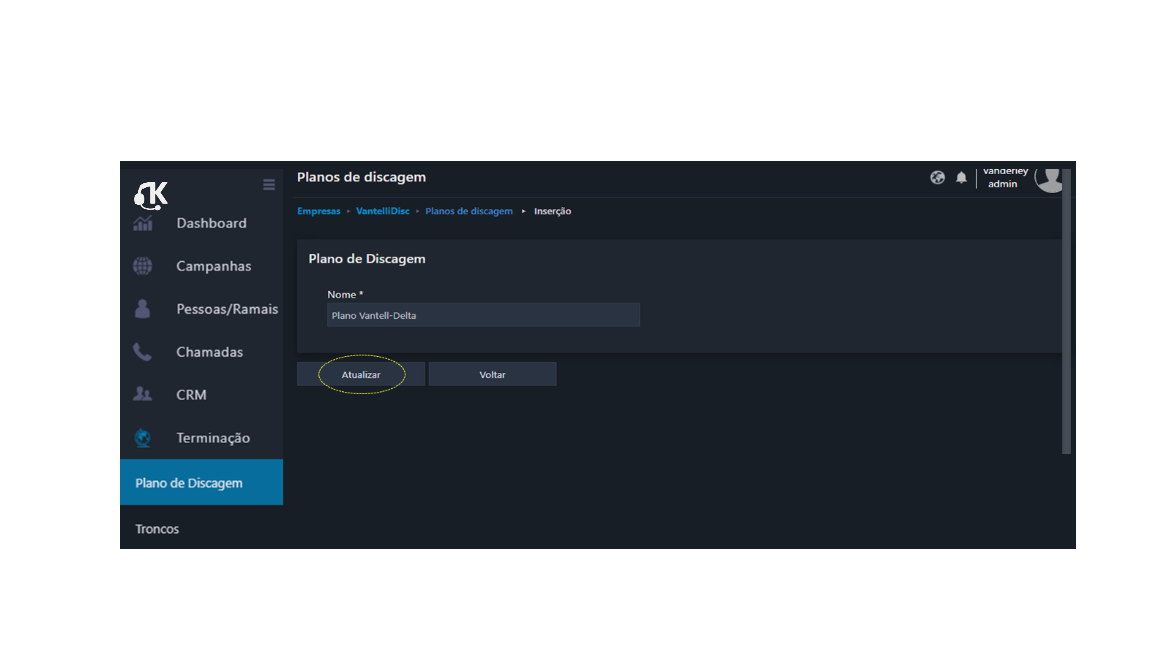1152x648 pixels.
Task: Click the Campanhas globe icon
Action: point(143,266)
